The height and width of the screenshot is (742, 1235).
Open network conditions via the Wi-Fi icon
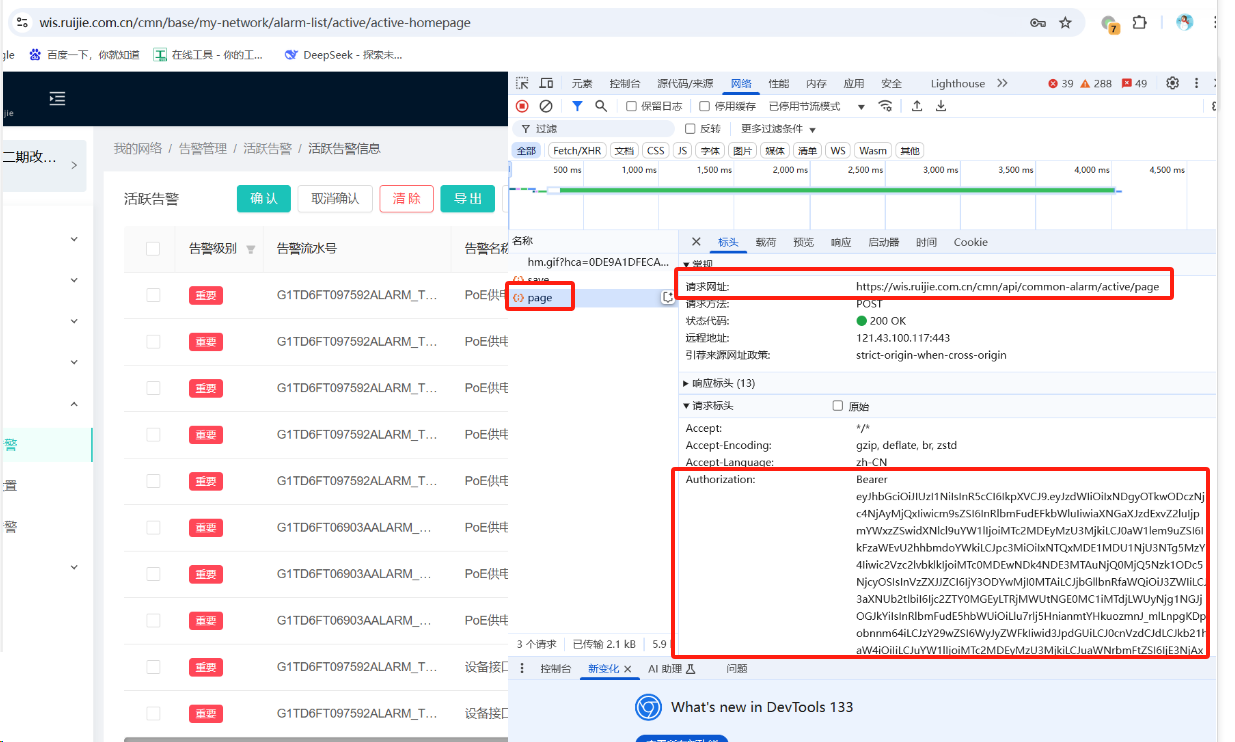(885, 106)
